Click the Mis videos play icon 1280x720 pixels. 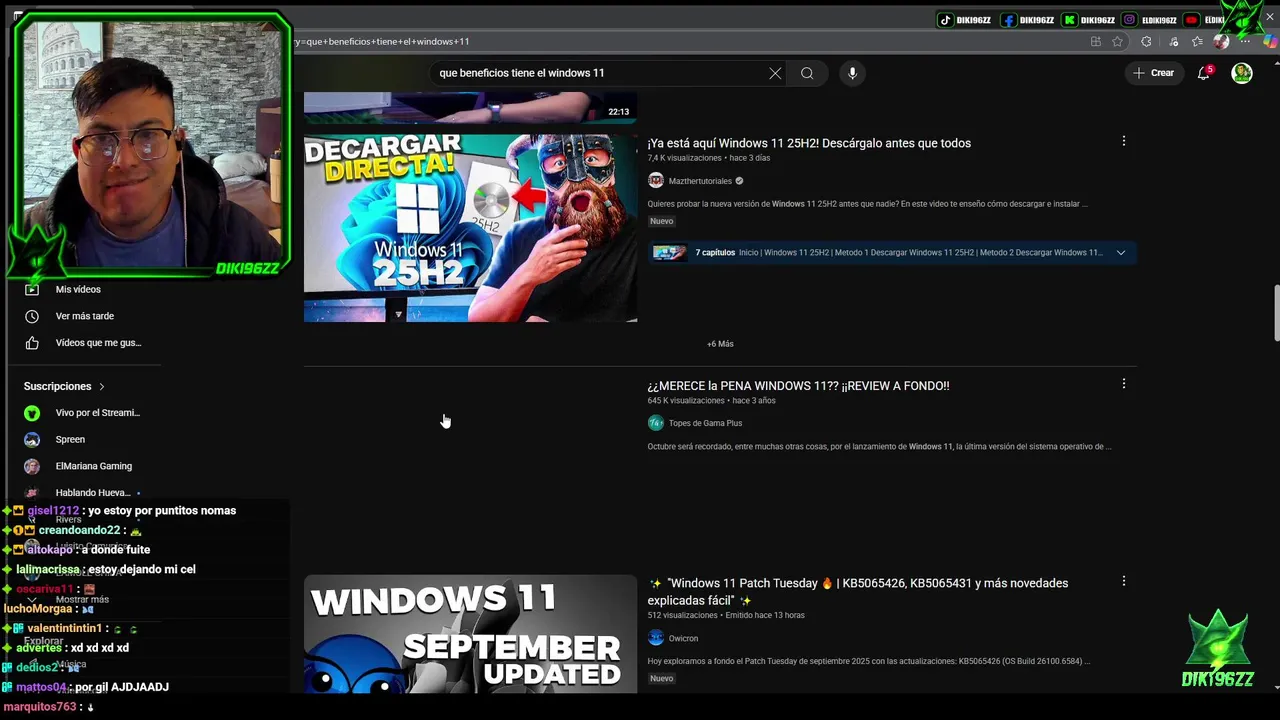point(32,289)
